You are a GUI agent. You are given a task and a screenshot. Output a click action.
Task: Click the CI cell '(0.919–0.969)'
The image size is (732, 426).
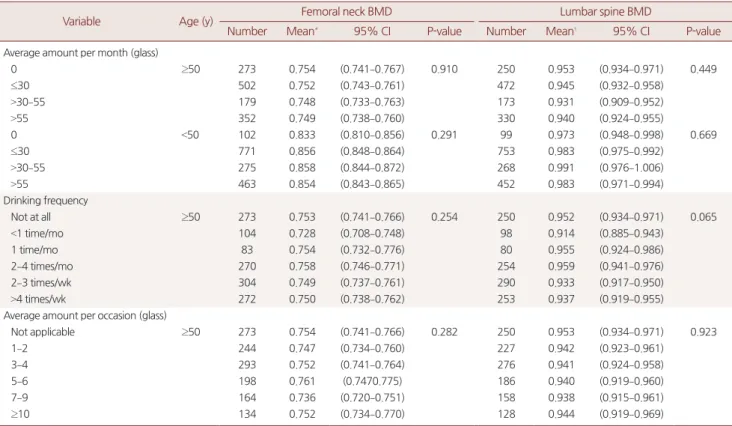point(631,414)
